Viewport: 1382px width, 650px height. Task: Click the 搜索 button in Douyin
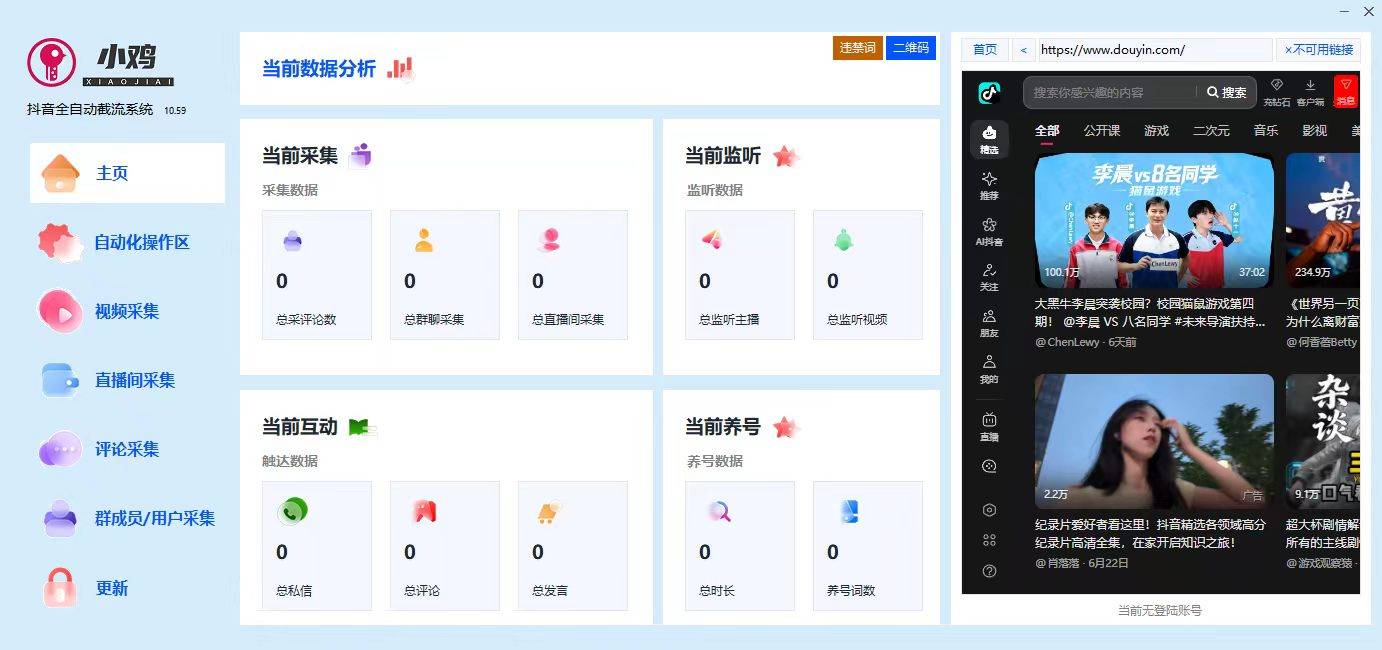(x=1227, y=92)
